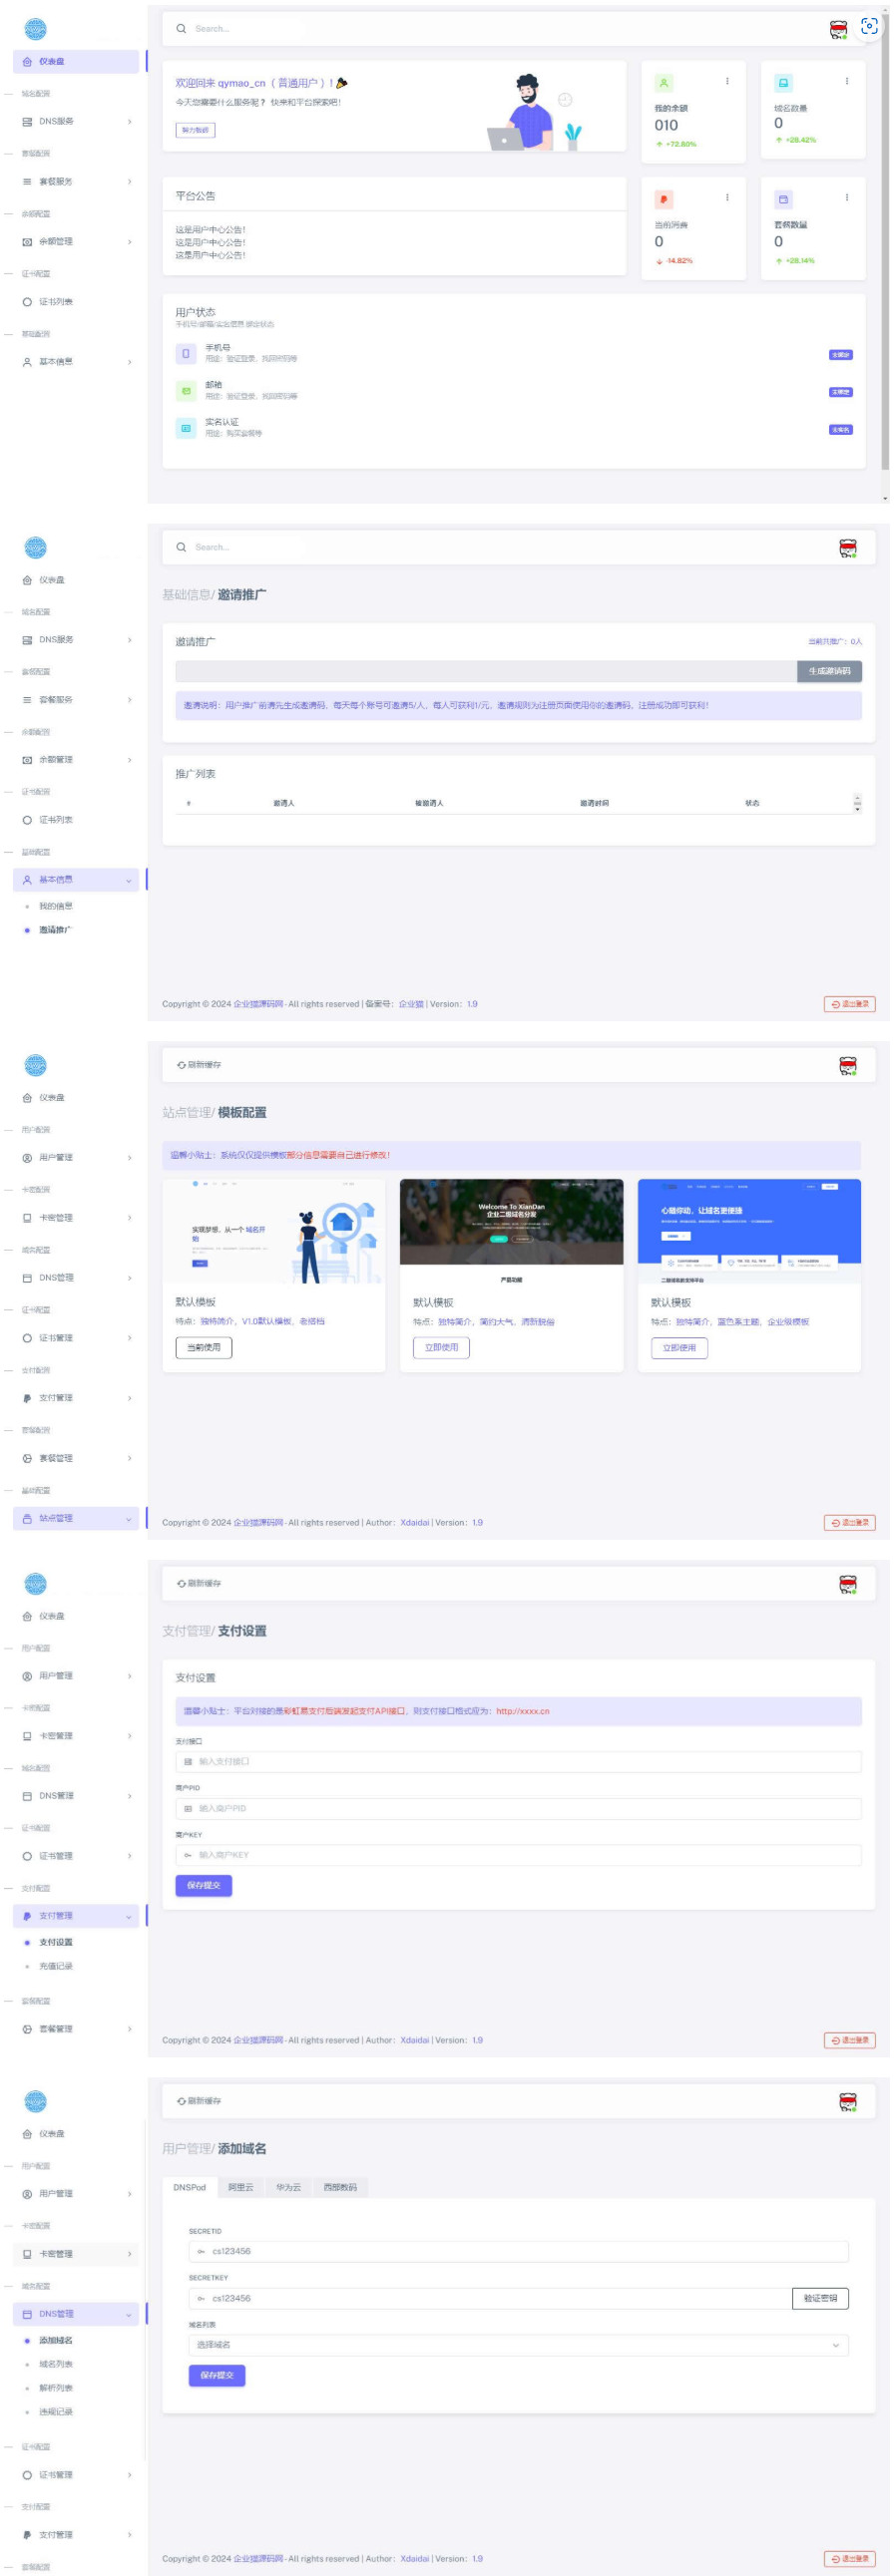The height and width of the screenshot is (2576, 894).
Task: Click 证书管理 icon in the 模板配置 page sidebar
Action: click(27, 1338)
